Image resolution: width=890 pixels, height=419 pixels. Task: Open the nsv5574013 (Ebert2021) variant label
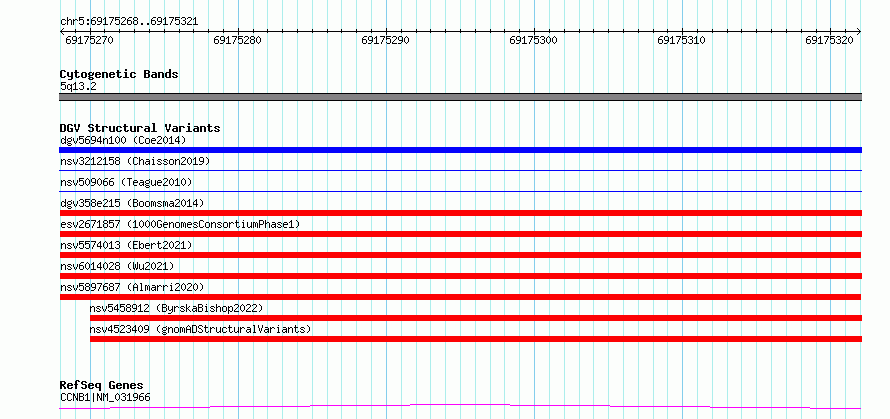click(x=126, y=245)
